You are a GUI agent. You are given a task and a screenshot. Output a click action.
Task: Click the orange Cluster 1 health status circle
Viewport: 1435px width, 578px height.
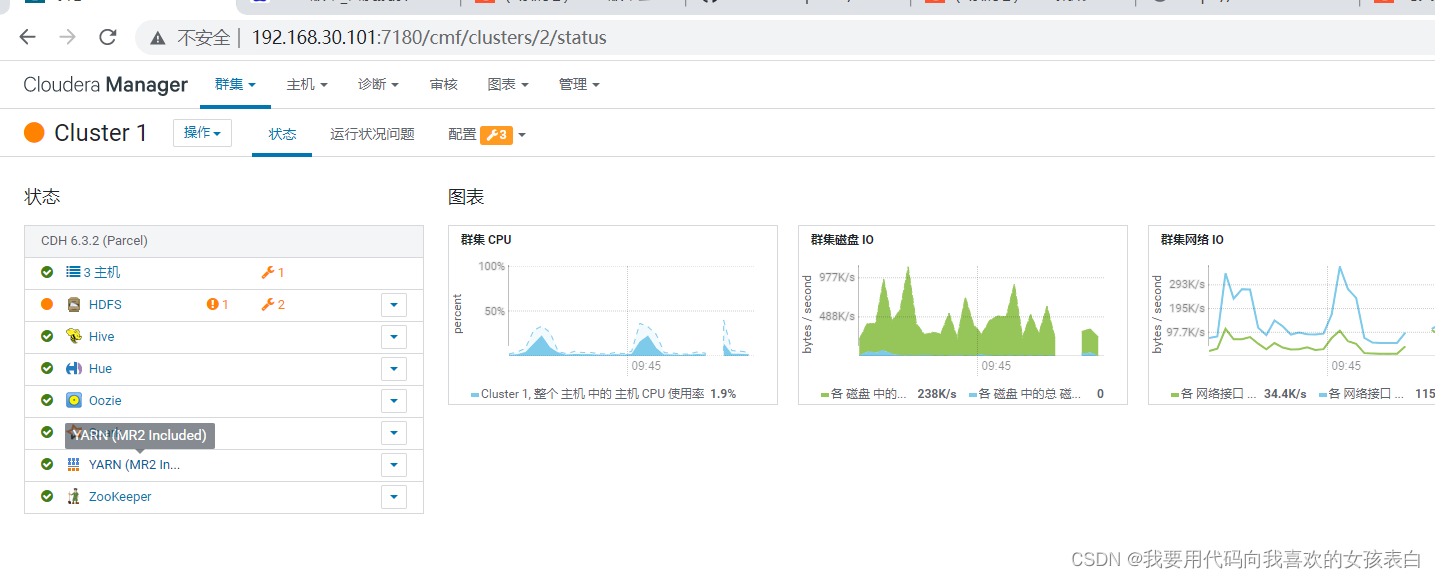(x=34, y=133)
